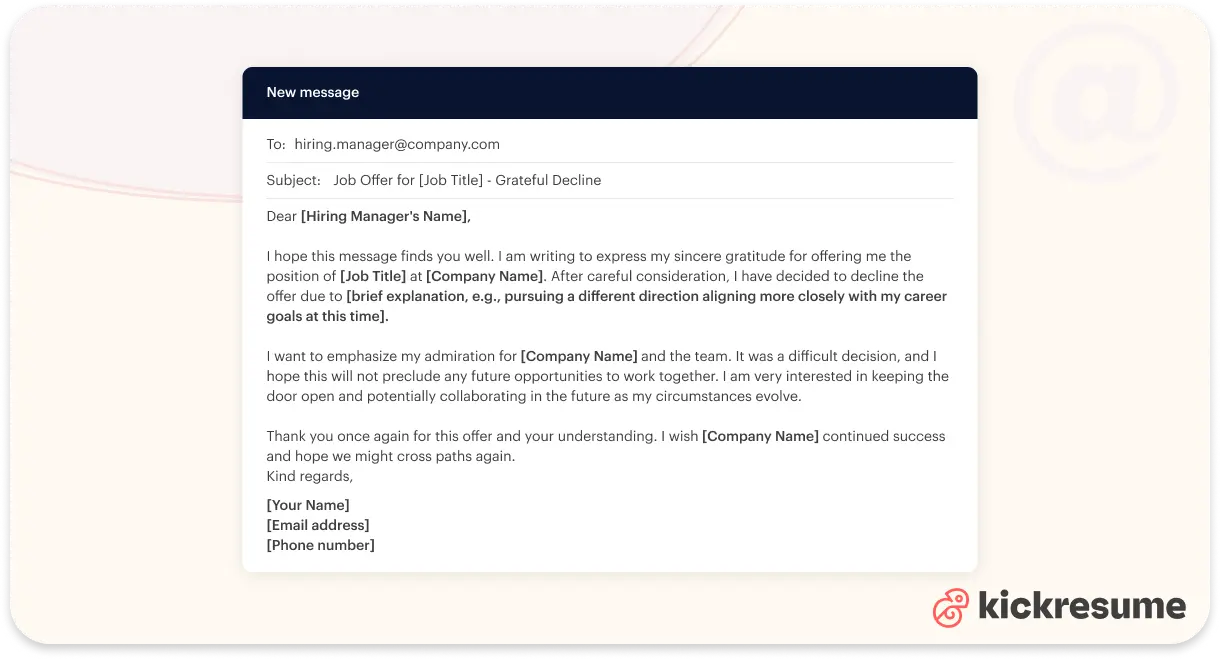Select the [Phone number] signature placeholder
Image resolution: width=1220 pixels, height=659 pixels.
point(320,545)
